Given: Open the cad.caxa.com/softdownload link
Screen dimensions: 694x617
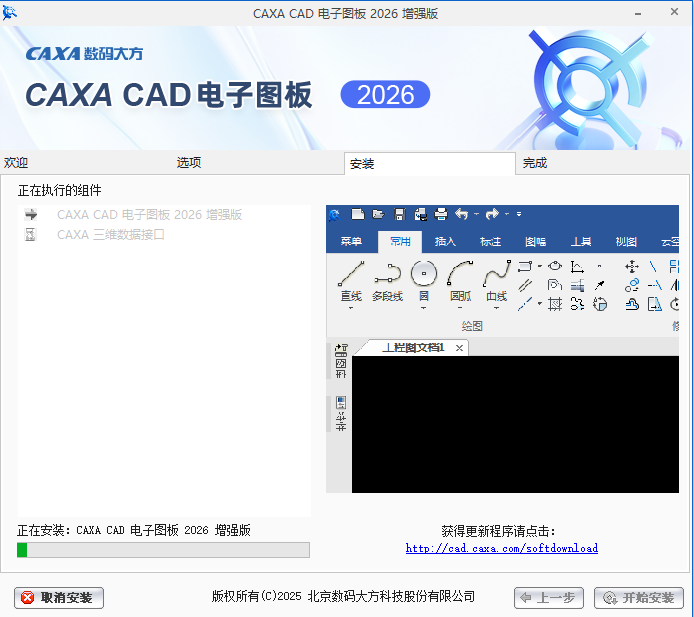Looking at the screenshot, I should pos(501,548).
